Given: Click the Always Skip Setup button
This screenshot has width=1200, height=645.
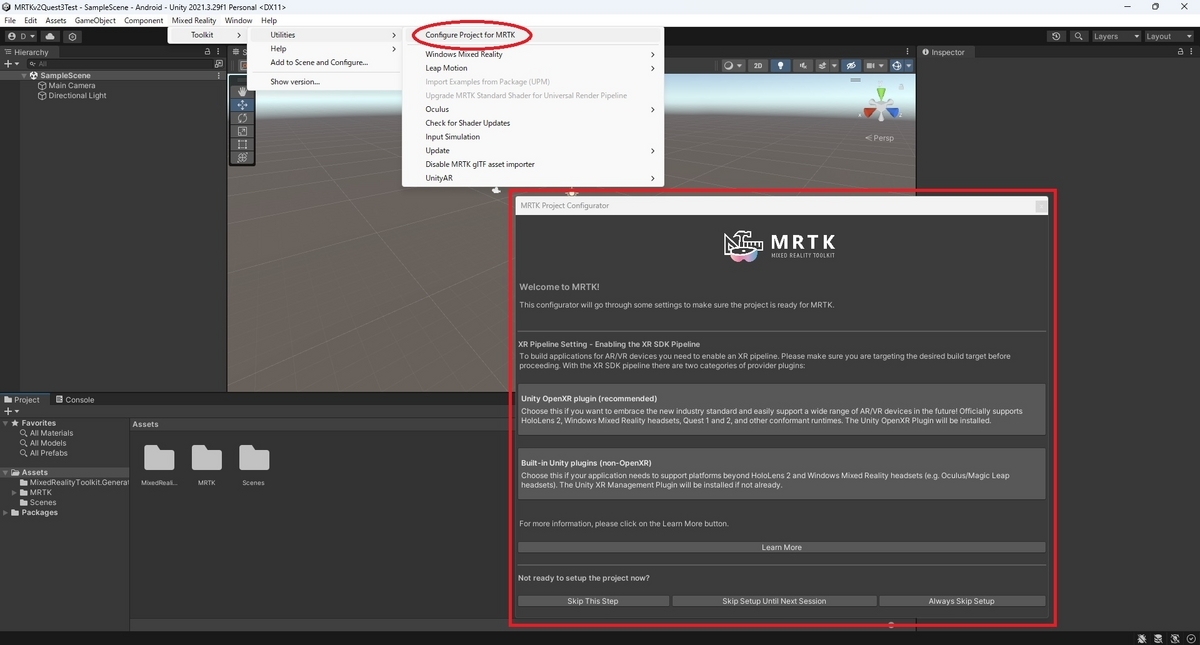Looking at the screenshot, I should tap(961, 600).
